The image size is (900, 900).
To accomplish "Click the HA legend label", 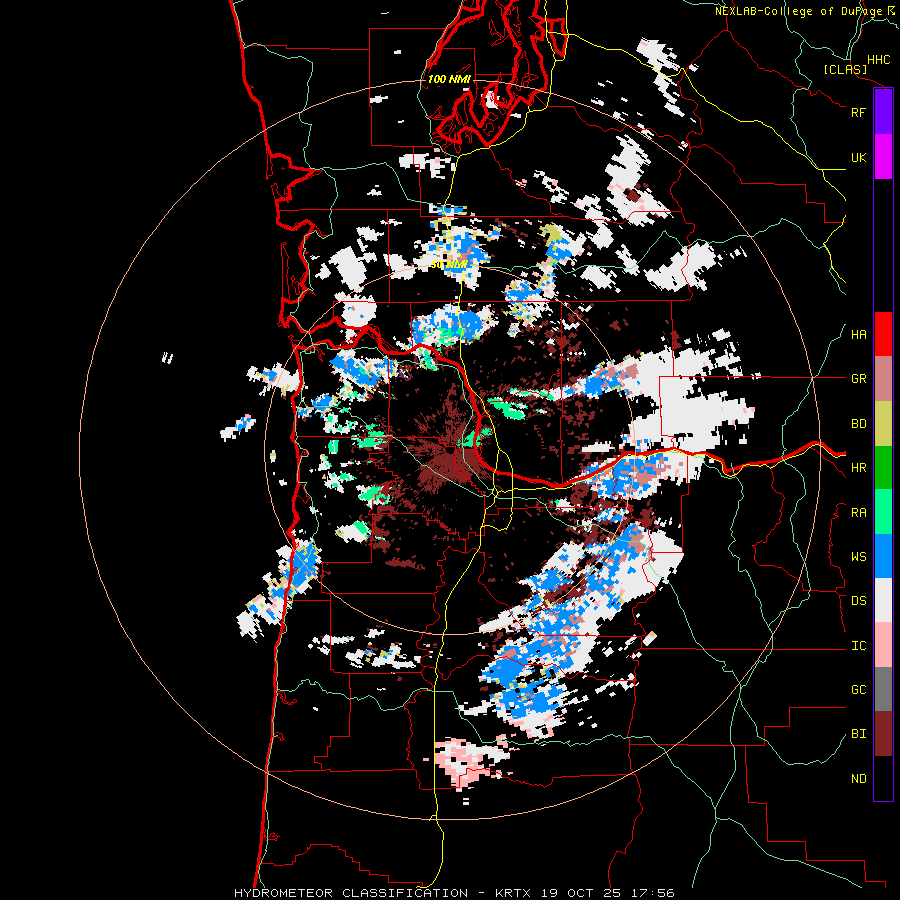I will click(858, 335).
